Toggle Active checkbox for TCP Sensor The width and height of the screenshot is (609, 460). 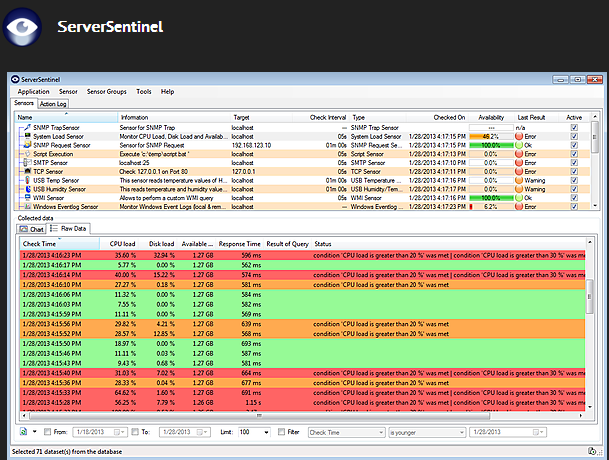tap(574, 171)
